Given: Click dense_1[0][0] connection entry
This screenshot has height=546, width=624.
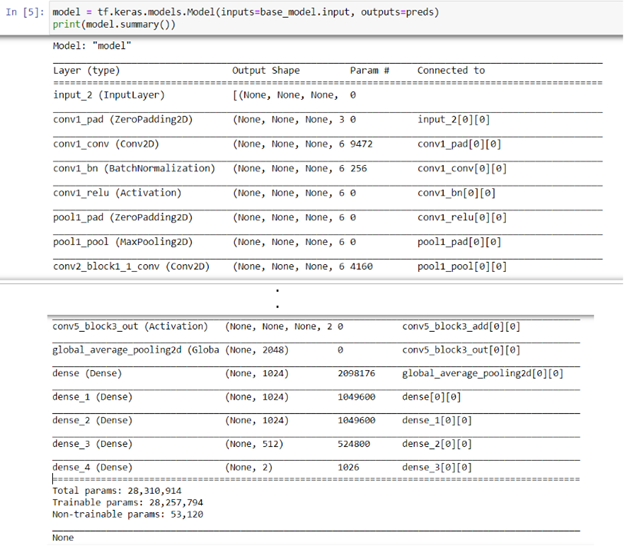Looking at the screenshot, I should point(437,421).
